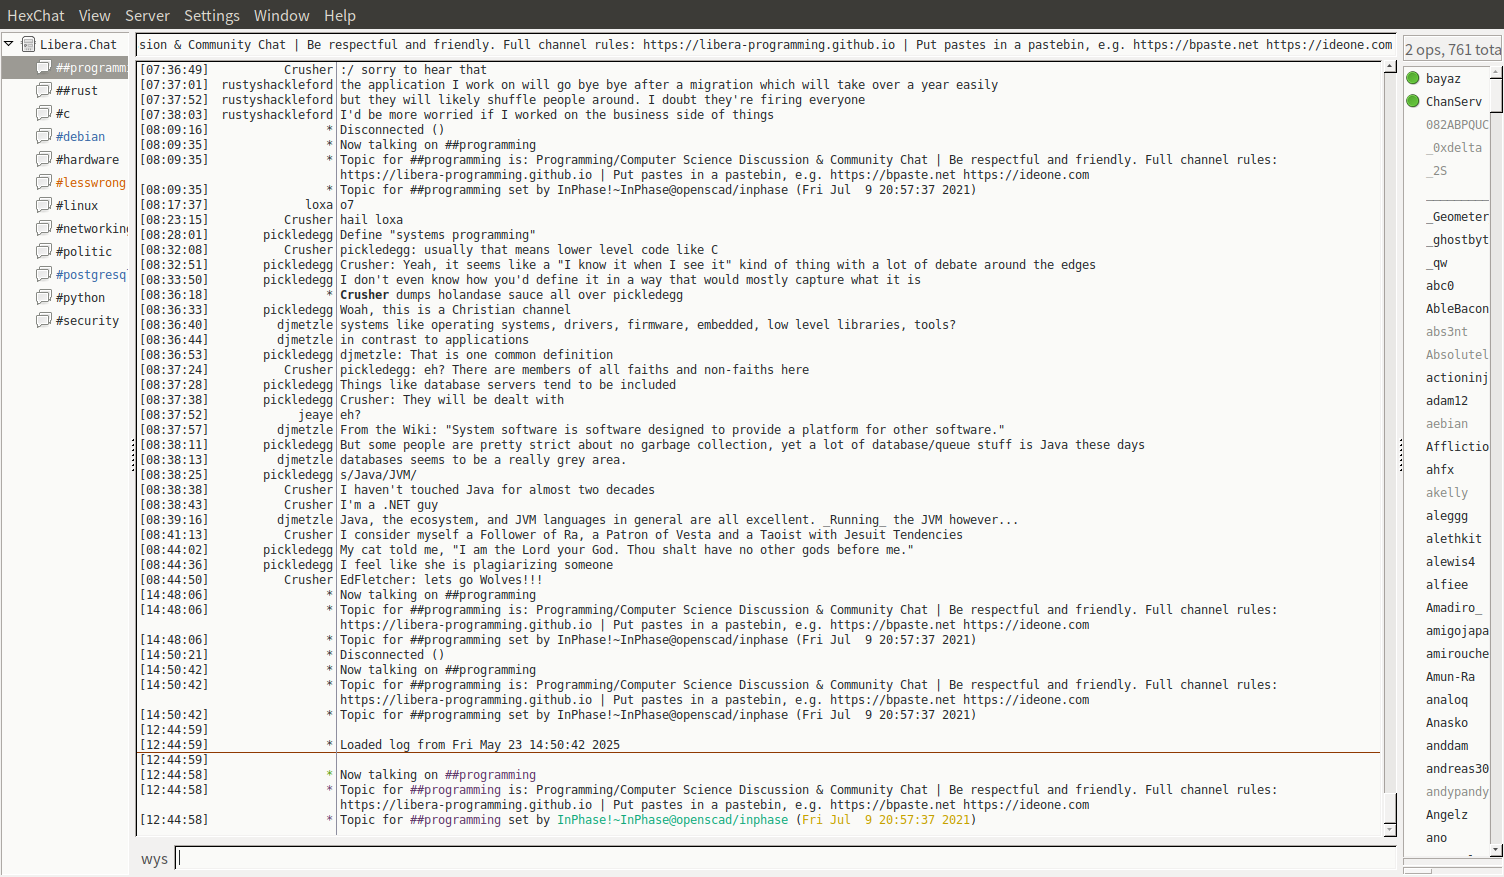Click the green op dot beside ChanServ
Screen dimensions: 1504x877
(1413, 101)
